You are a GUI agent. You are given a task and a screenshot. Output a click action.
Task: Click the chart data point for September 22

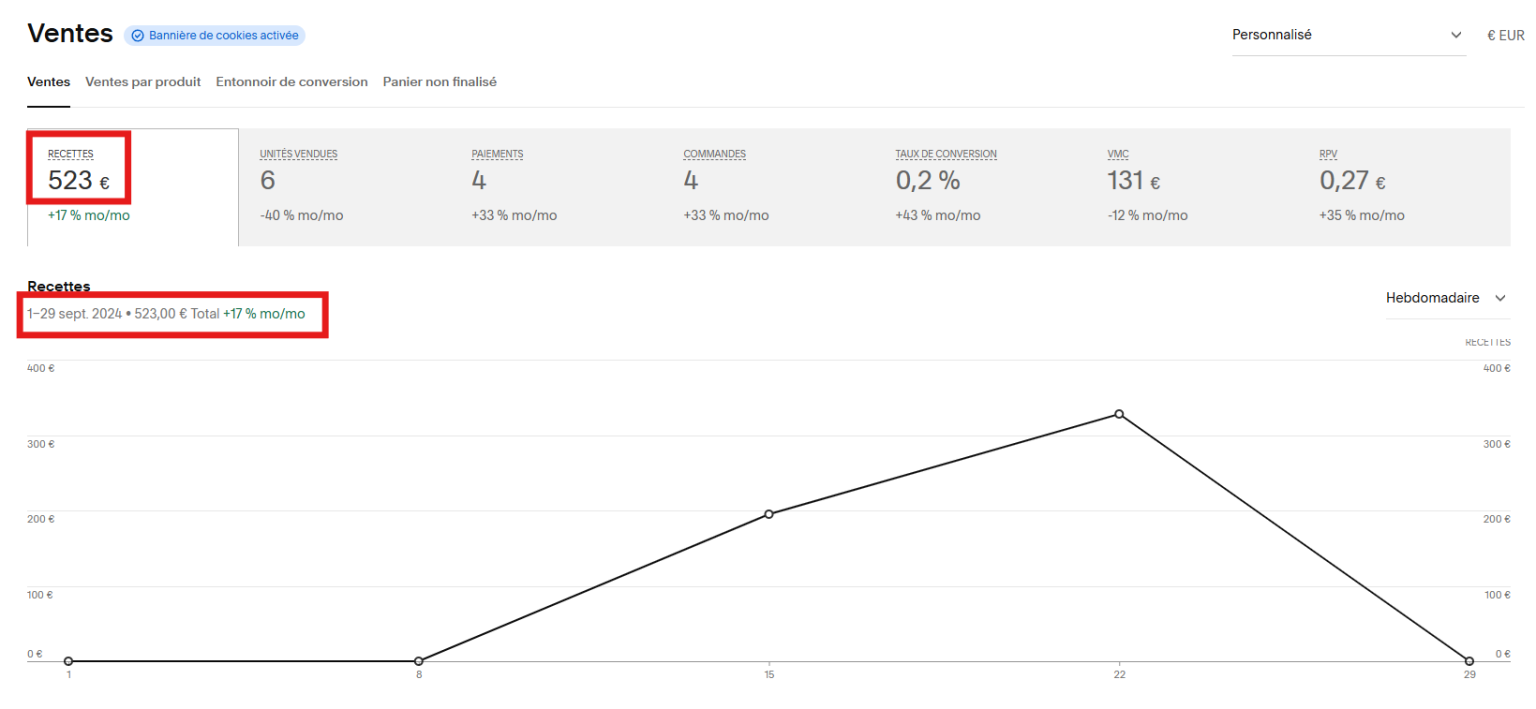[1118, 414]
